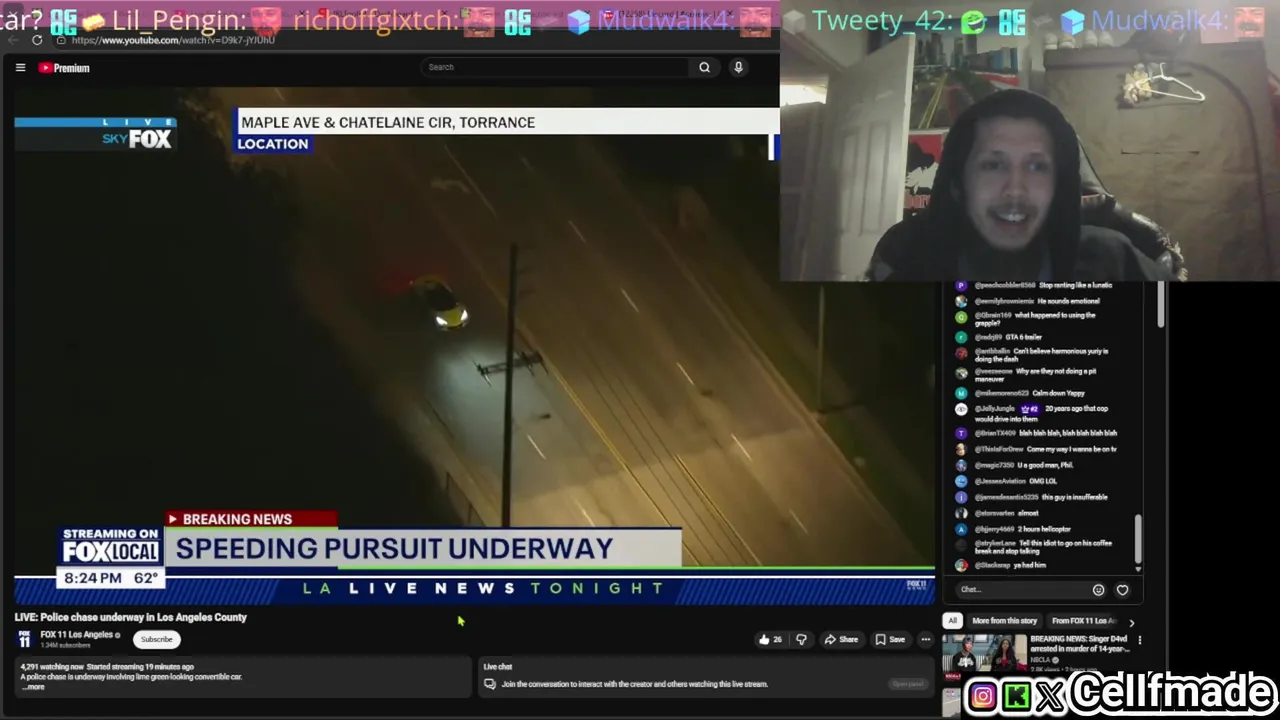Focus the YouTube search box
This screenshot has height=720, width=1280.
[555, 67]
